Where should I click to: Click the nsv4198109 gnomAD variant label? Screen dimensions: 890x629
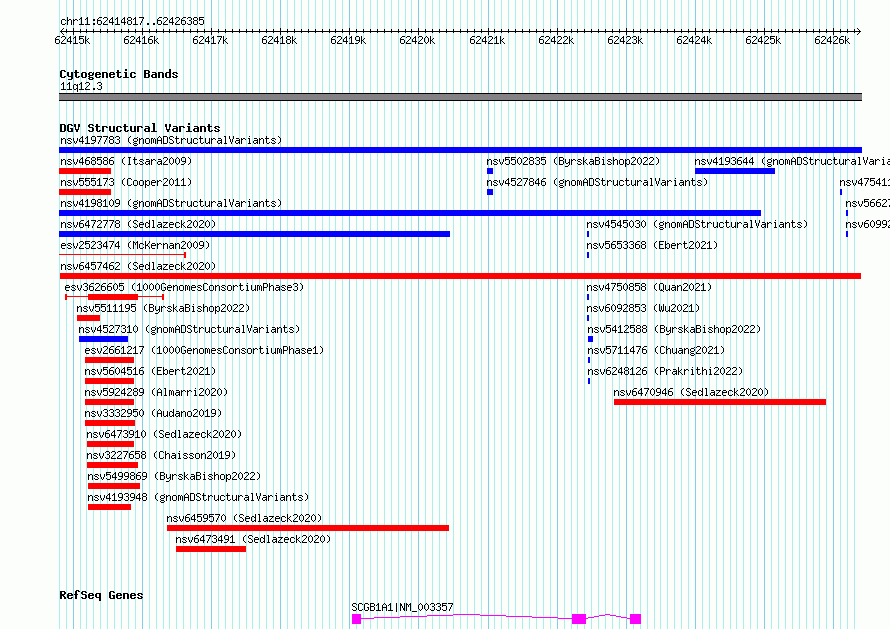pos(171,203)
